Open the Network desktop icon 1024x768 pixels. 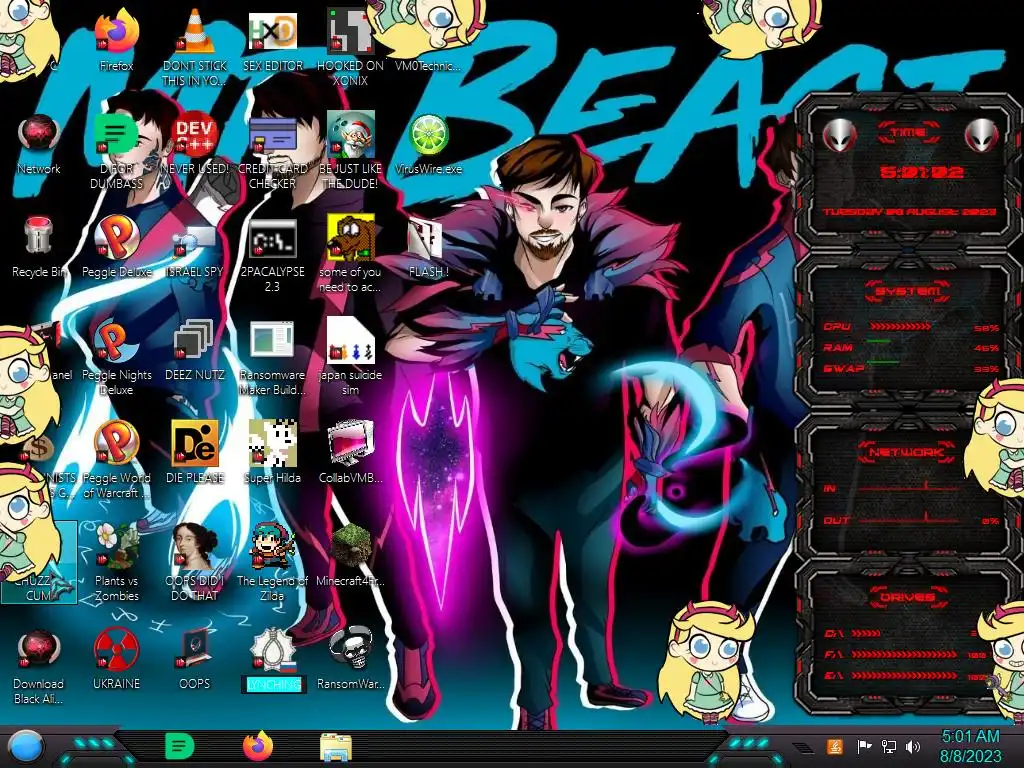click(x=39, y=135)
